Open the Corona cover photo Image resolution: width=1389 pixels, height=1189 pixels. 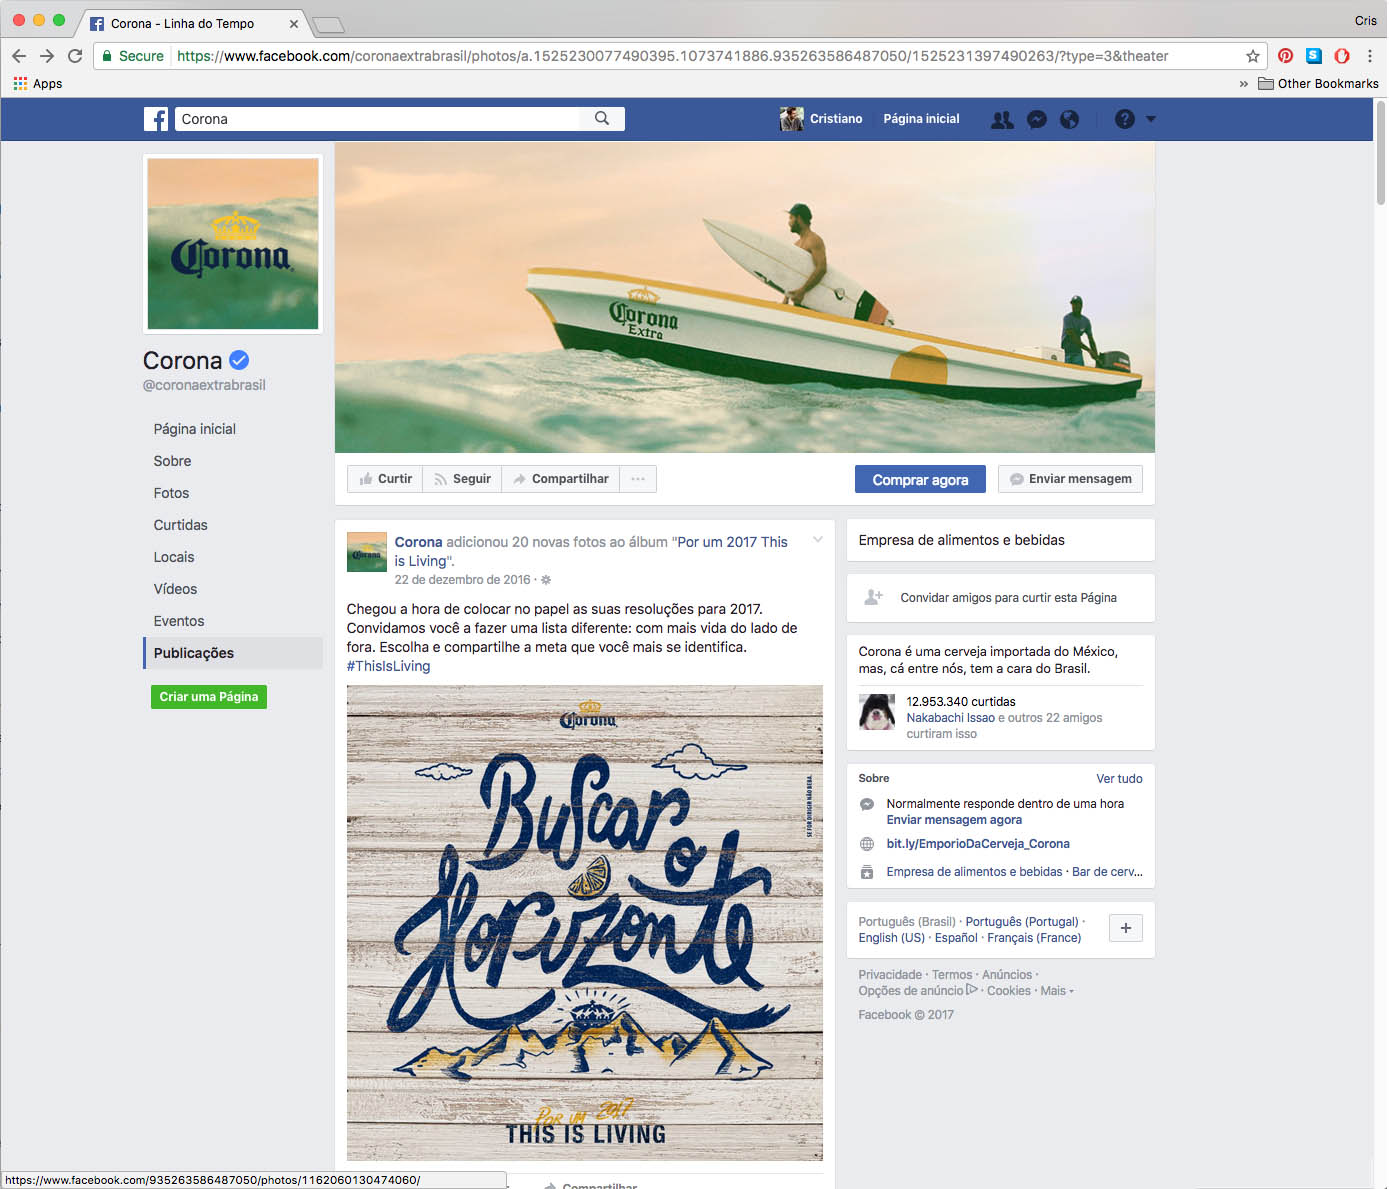coord(745,297)
